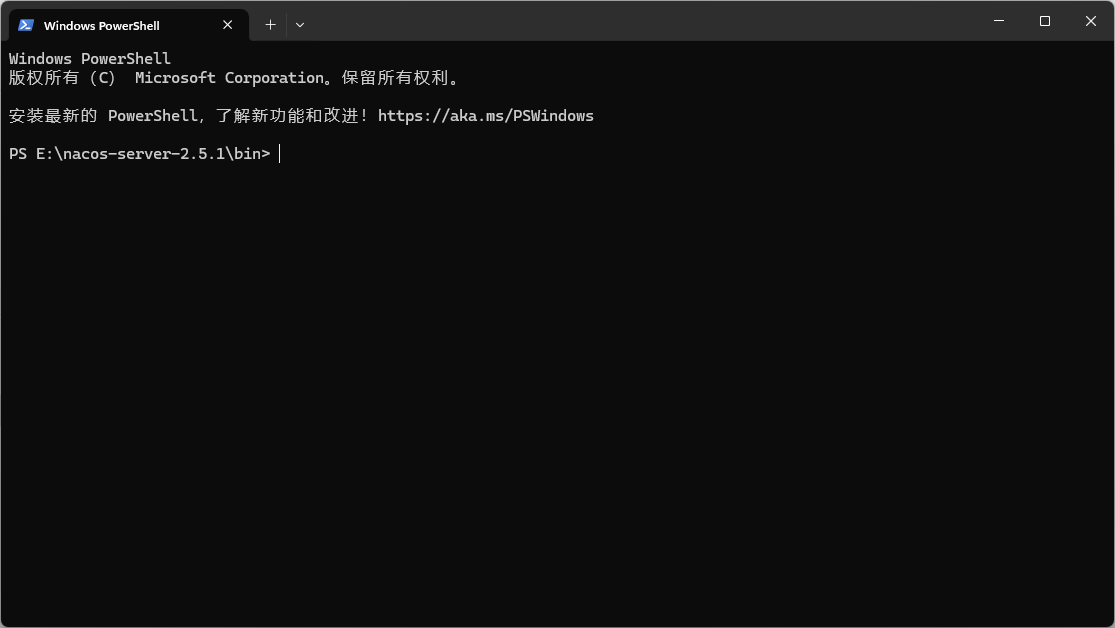This screenshot has width=1115, height=628.
Task: Click the "Microsoft Corporation" text in copyright line
Action: [x=230, y=78]
